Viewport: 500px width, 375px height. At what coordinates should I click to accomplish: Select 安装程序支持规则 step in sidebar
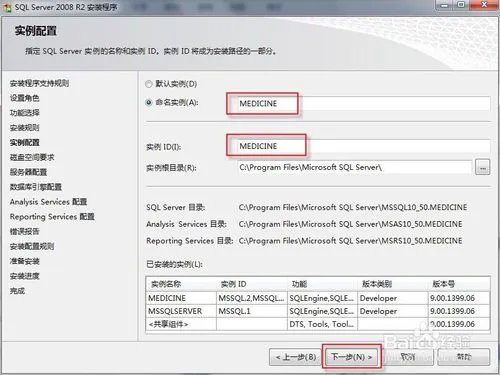click(x=39, y=83)
